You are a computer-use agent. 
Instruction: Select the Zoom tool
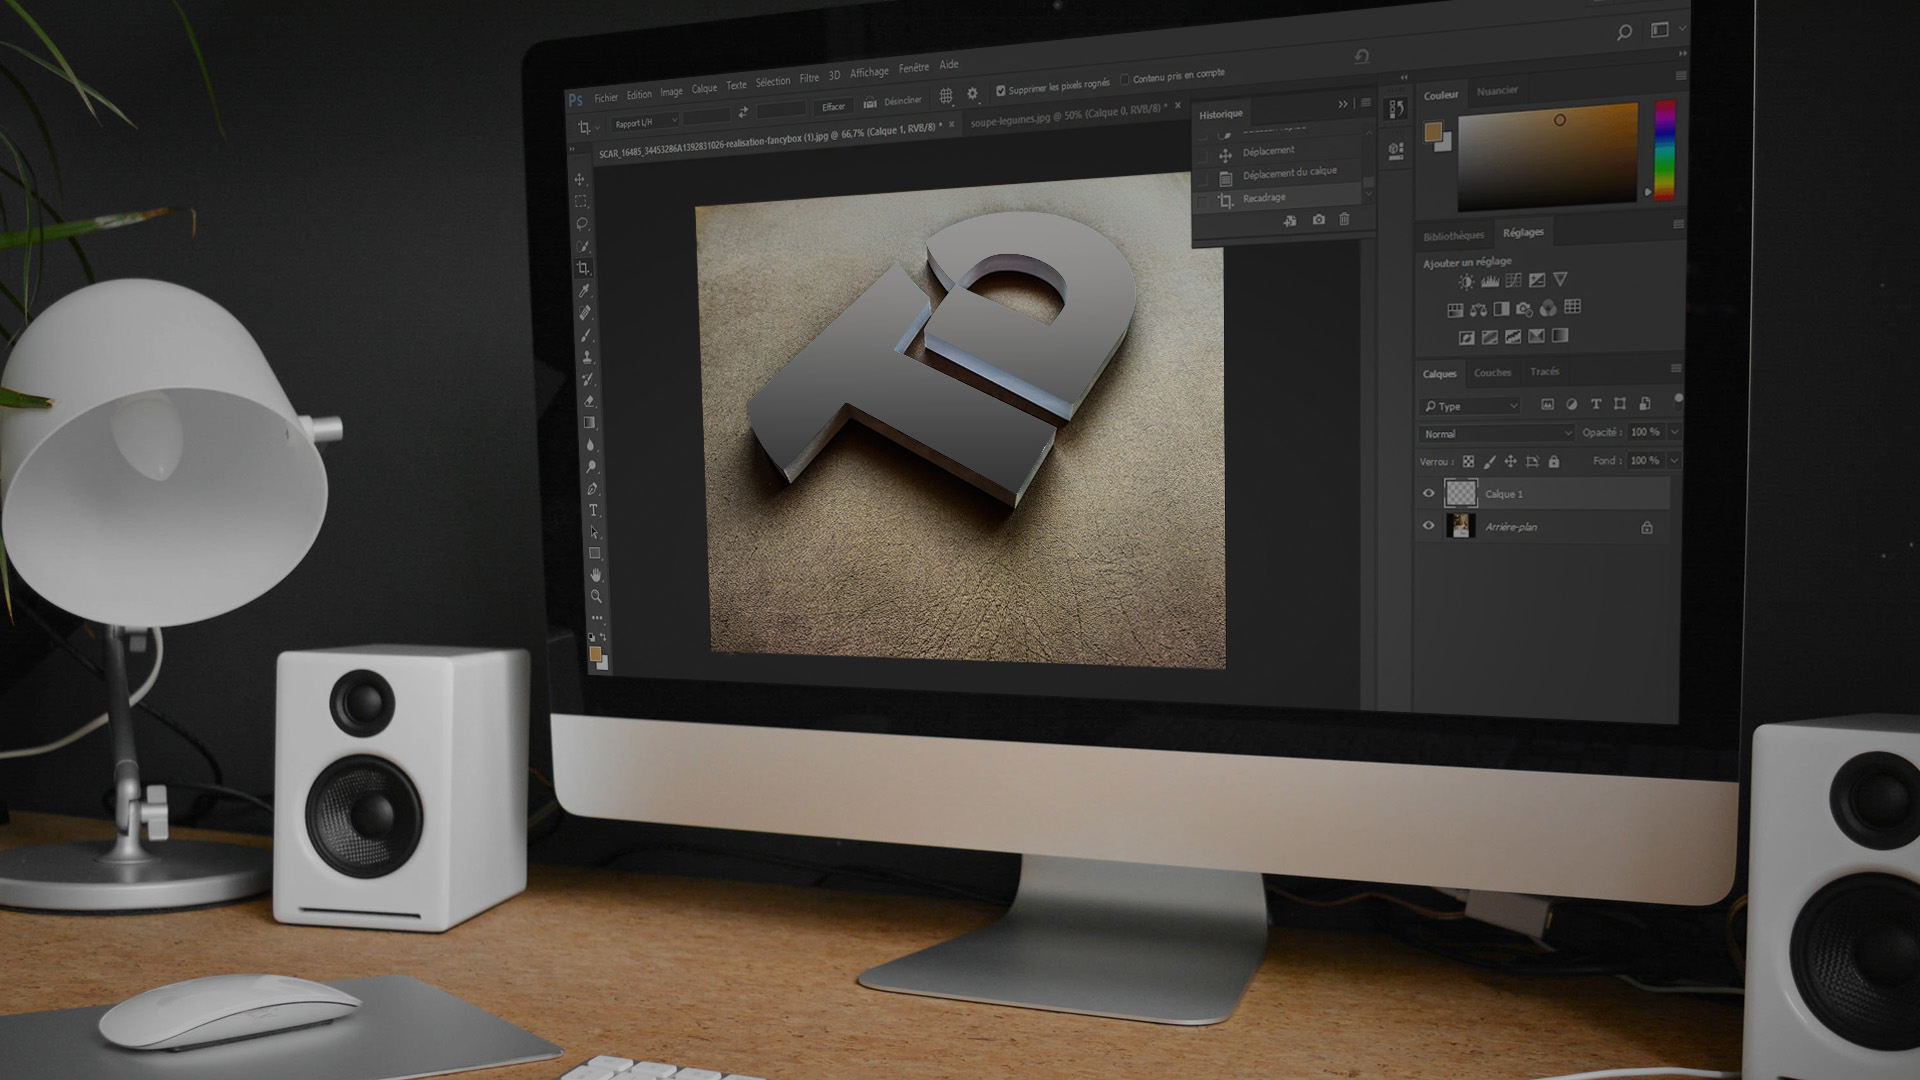click(x=597, y=596)
